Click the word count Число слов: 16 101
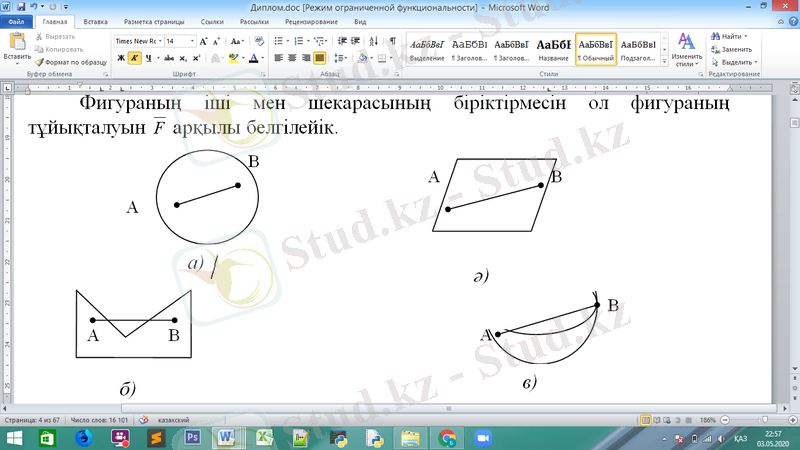Screen dimensions: 800x450 (x=99, y=420)
